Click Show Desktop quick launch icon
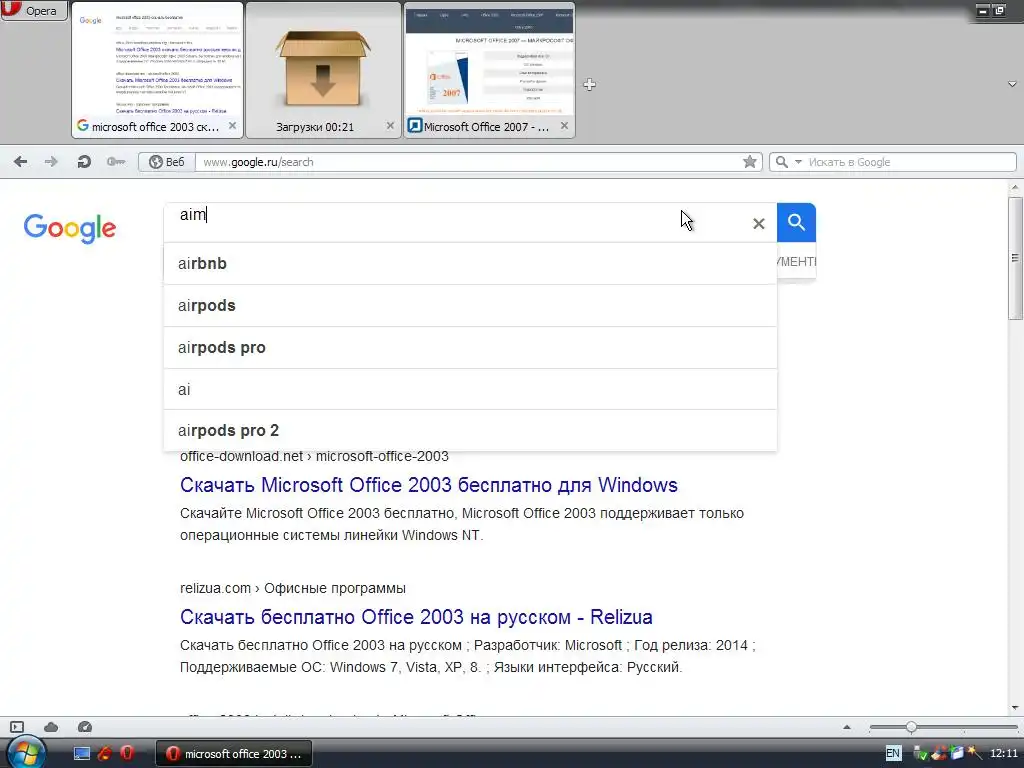 coord(82,754)
